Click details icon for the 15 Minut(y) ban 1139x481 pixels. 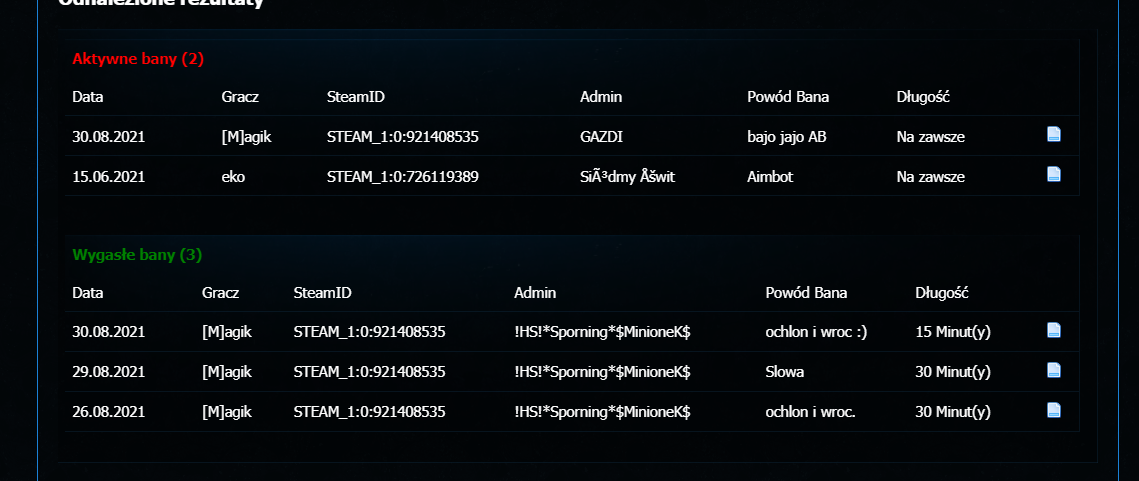[x=1053, y=330]
